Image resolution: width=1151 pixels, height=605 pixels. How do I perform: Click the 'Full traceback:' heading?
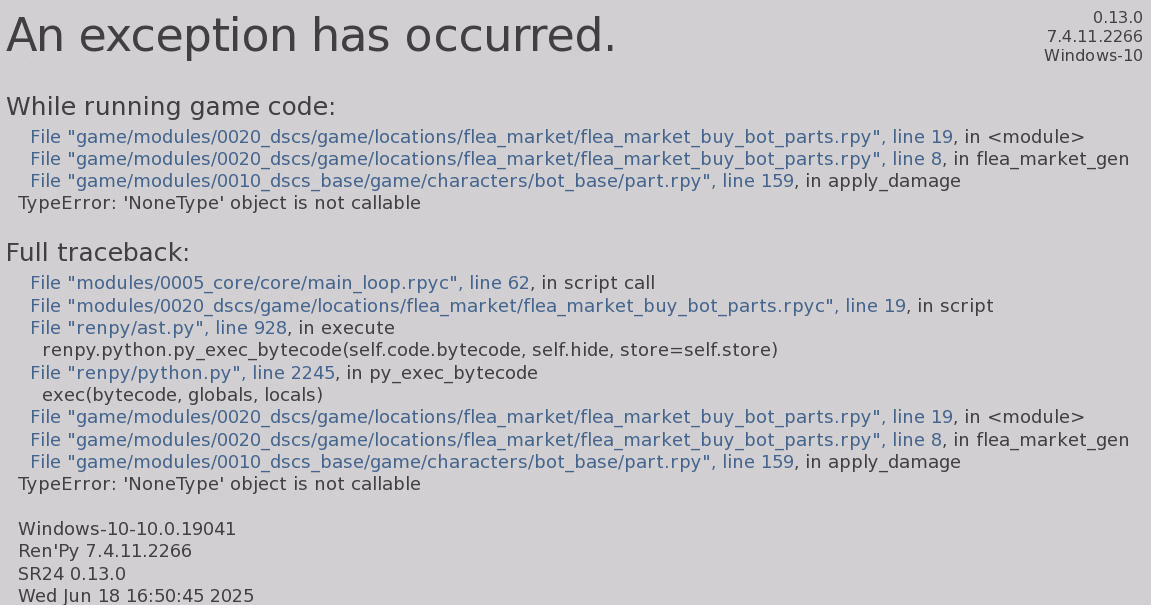click(x=98, y=253)
